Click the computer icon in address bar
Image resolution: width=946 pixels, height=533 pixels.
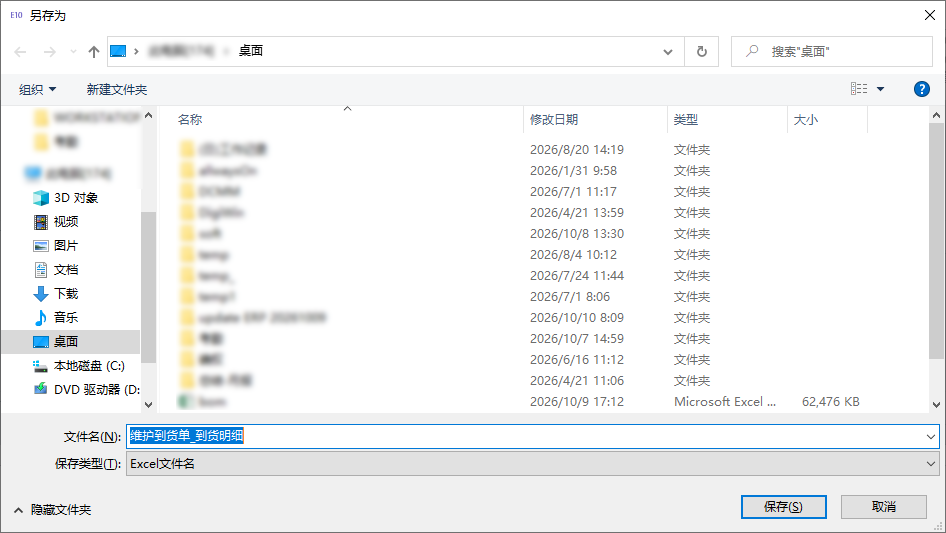pyautogui.click(x=118, y=51)
